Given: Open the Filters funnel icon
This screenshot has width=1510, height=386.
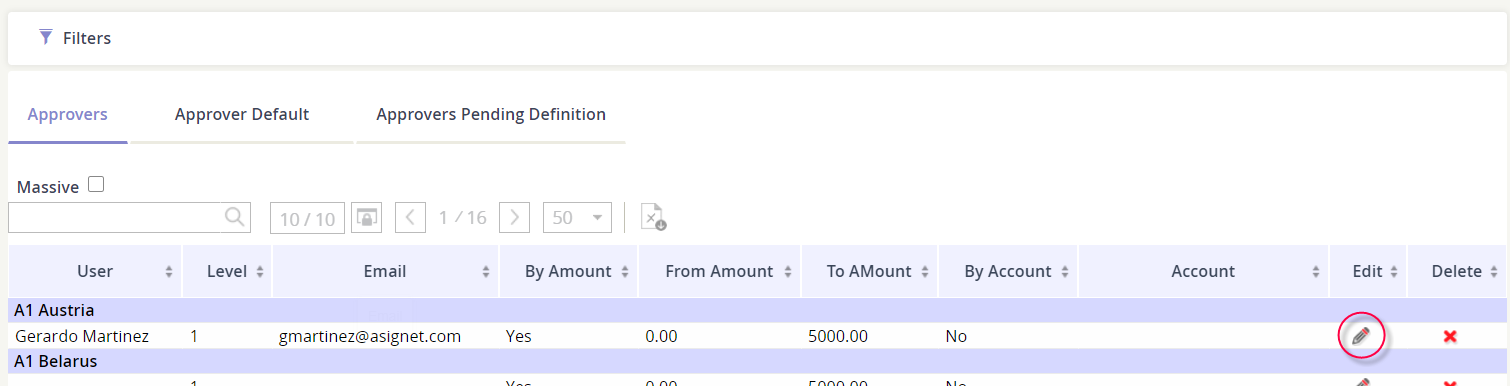Looking at the screenshot, I should (45, 38).
